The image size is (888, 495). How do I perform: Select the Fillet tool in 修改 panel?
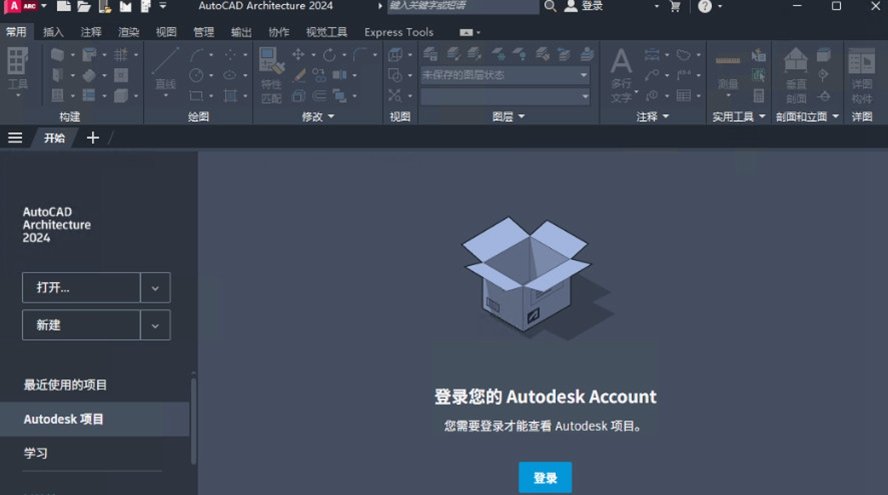(x=360, y=54)
